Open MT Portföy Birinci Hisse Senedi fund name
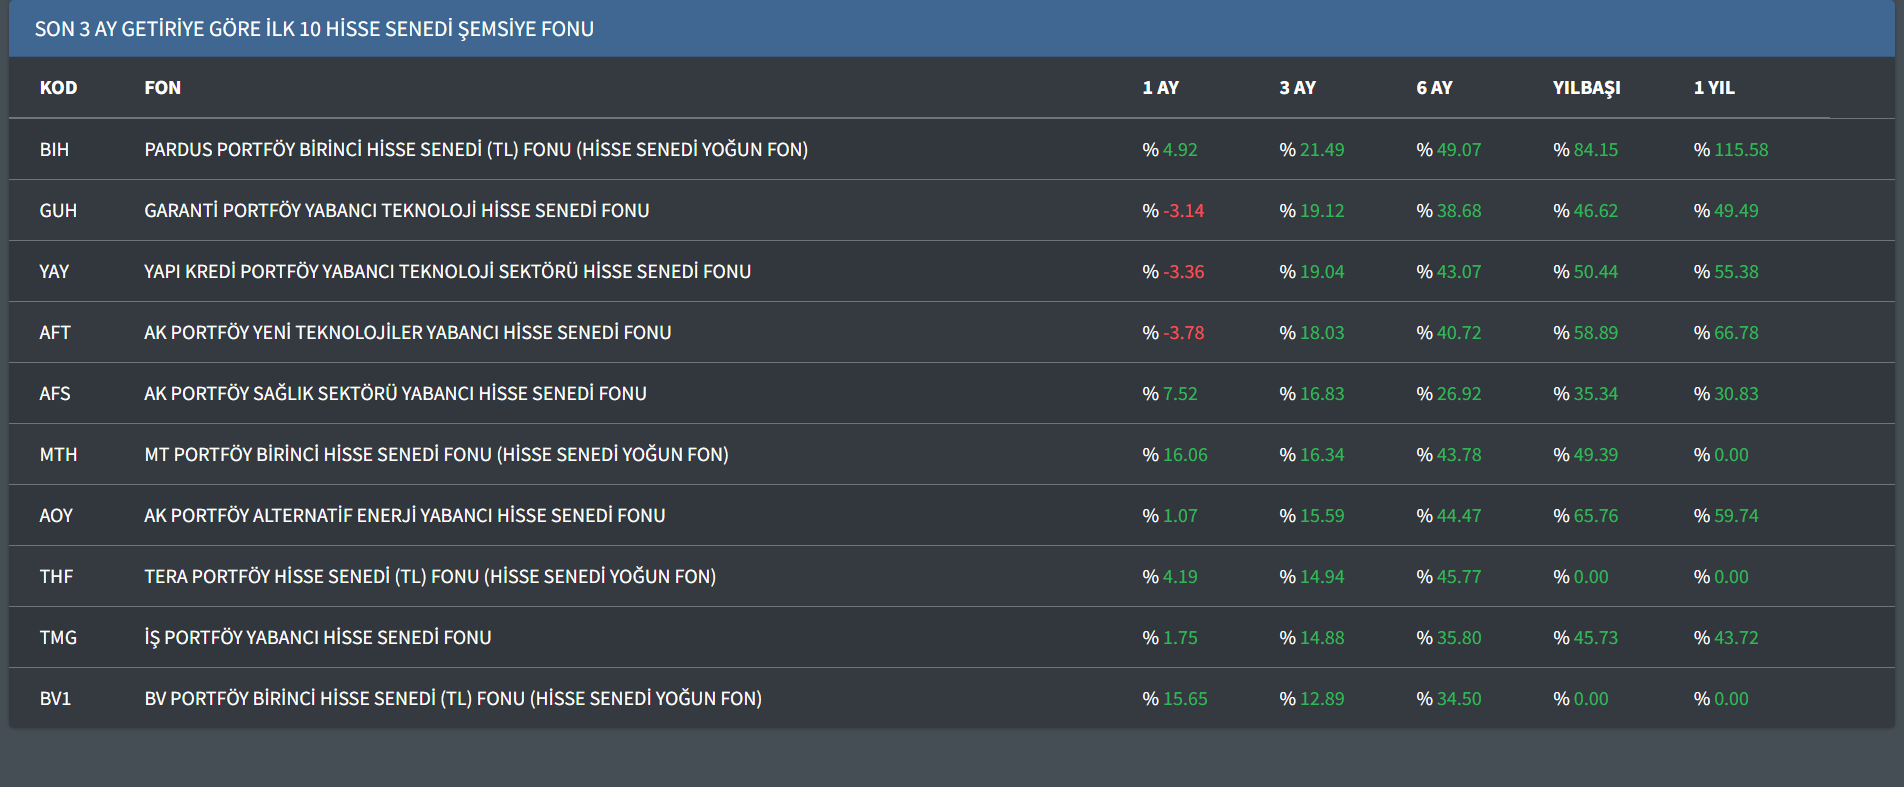This screenshot has height=787, width=1904. [436, 455]
